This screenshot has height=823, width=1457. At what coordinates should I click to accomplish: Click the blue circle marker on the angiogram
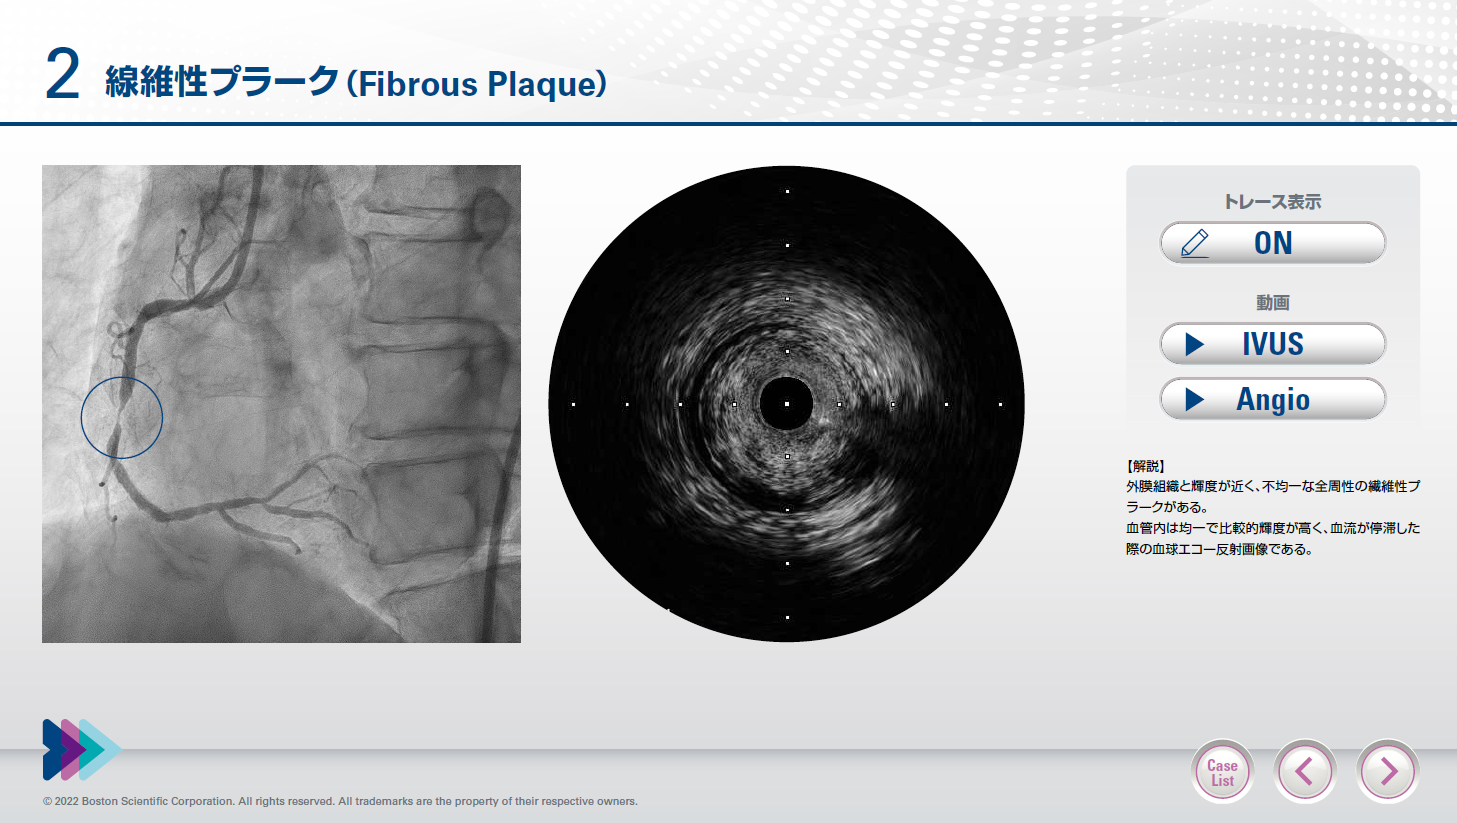coord(122,418)
